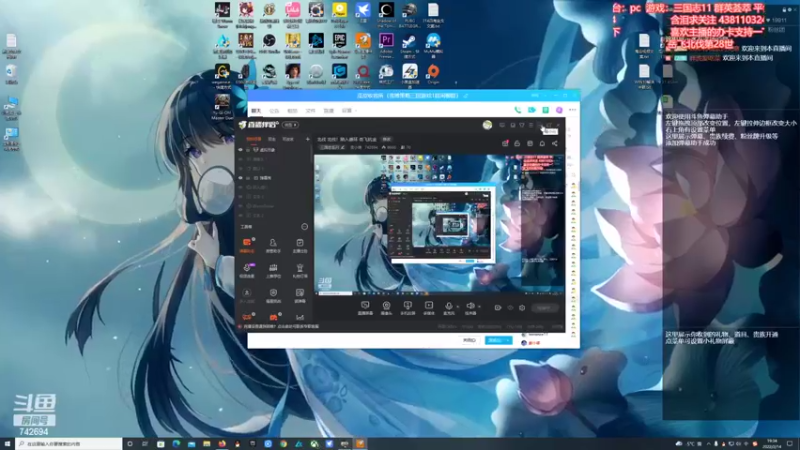Show hidden system tray icons chevron
800x450 pixels.
click(708, 444)
